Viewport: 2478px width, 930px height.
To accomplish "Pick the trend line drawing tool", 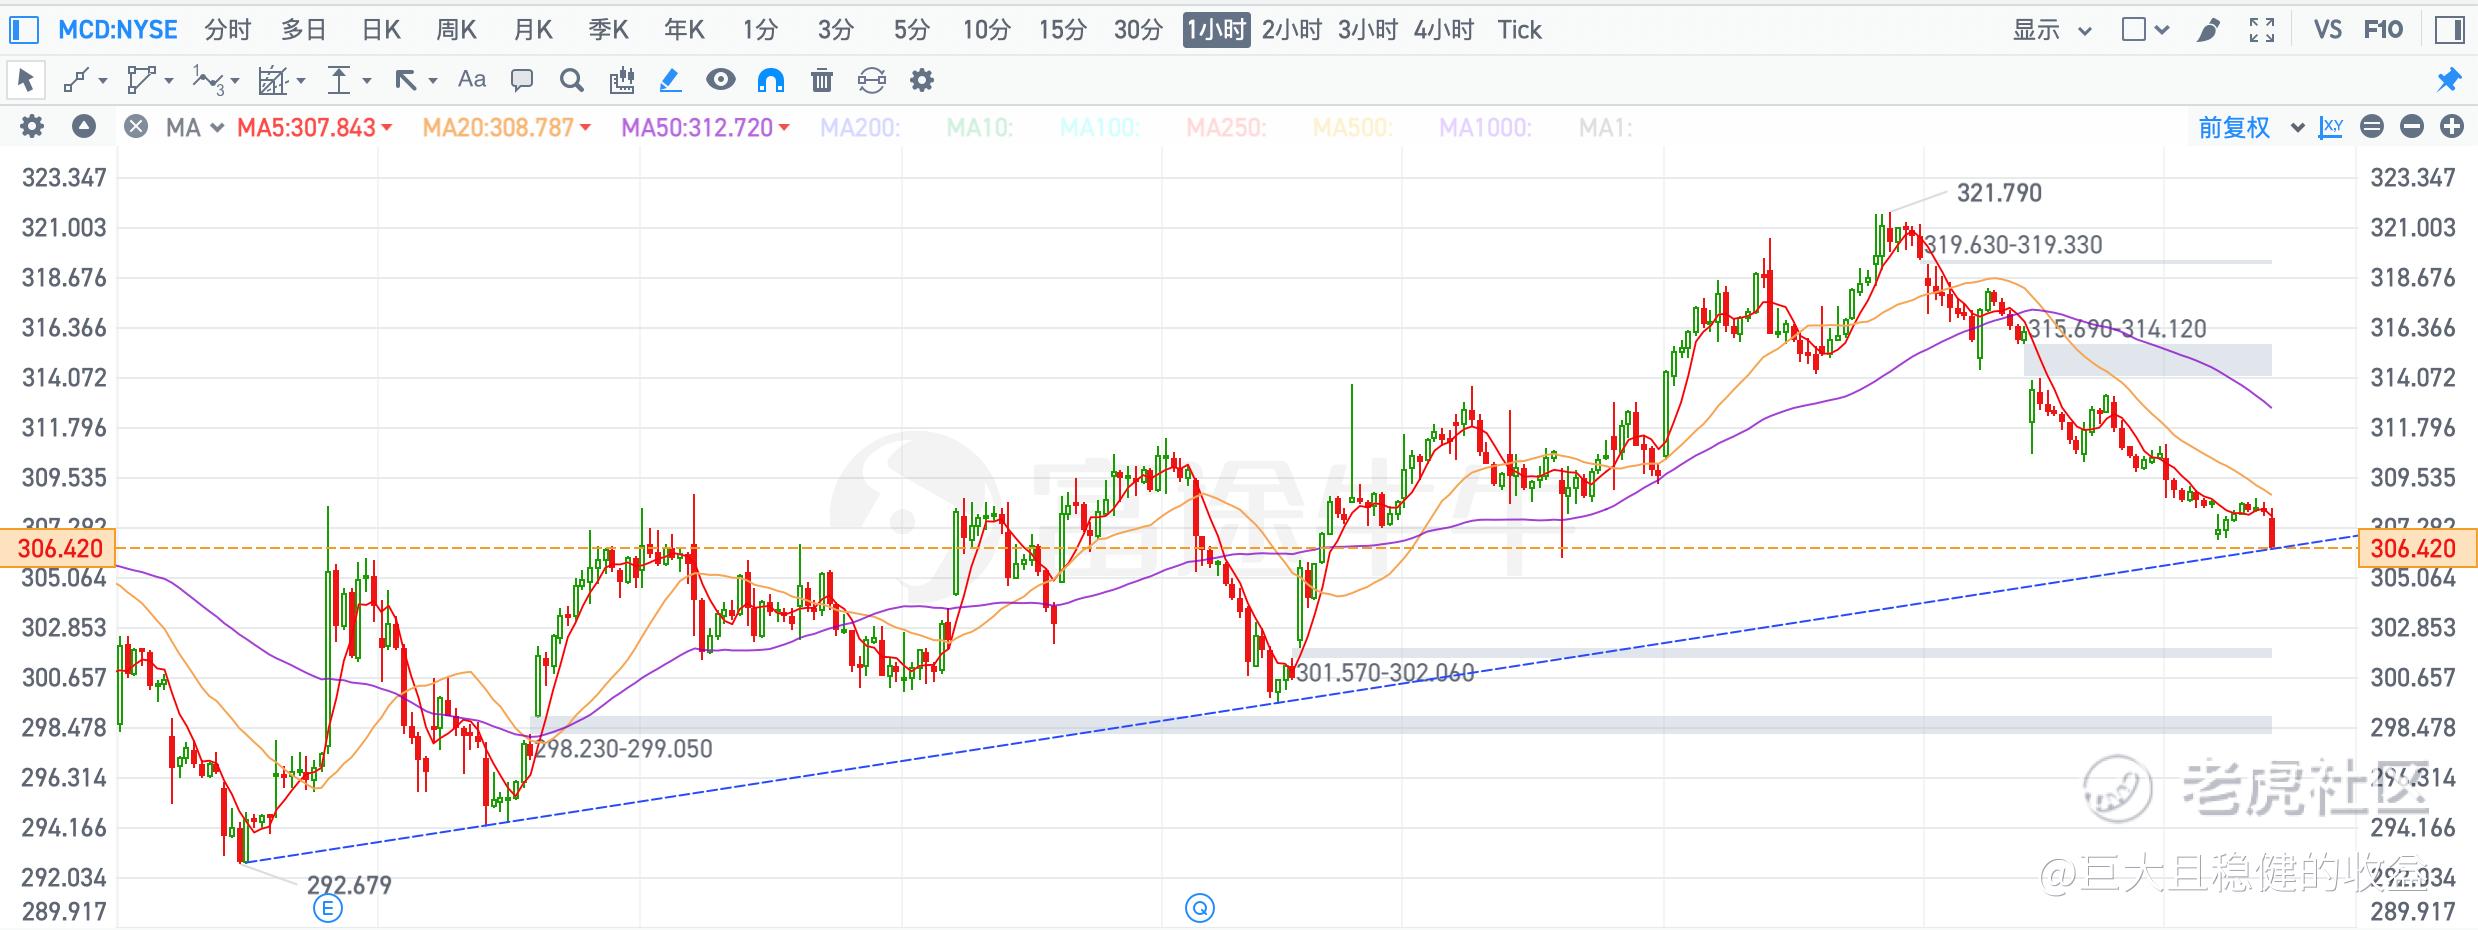I will 76,80.
